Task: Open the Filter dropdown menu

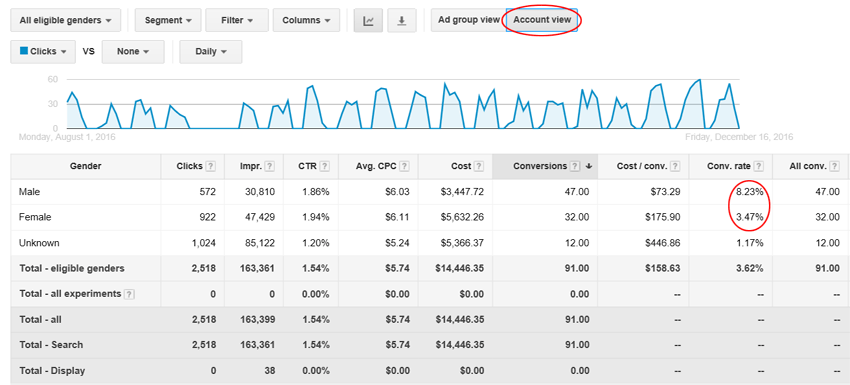Action: [x=237, y=21]
